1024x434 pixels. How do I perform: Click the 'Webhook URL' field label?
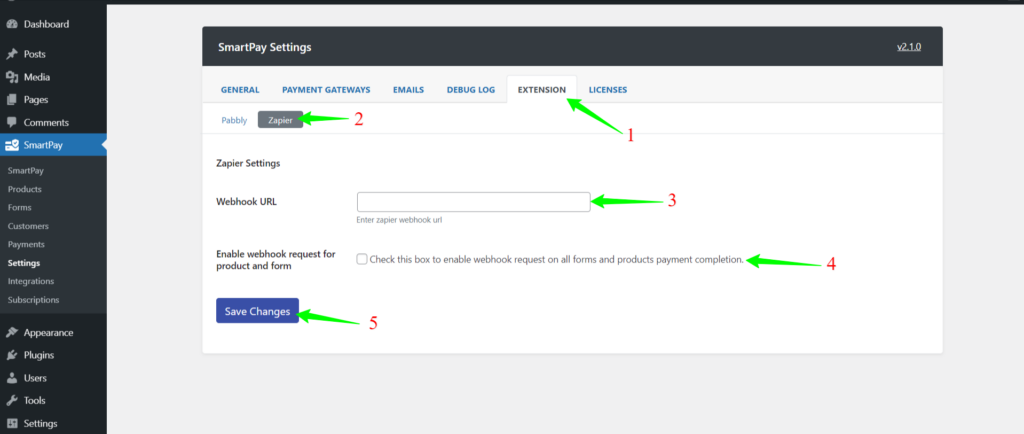[x=246, y=202]
